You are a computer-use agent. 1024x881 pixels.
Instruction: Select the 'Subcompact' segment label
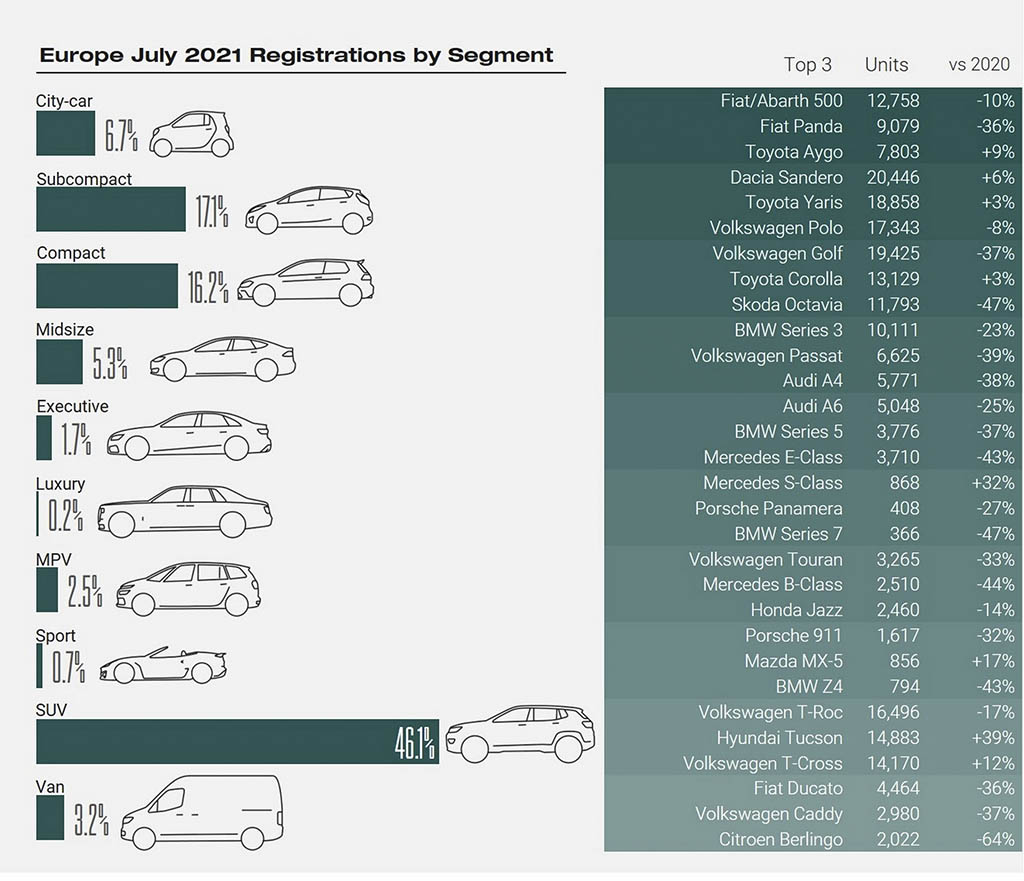coord(84,178)
